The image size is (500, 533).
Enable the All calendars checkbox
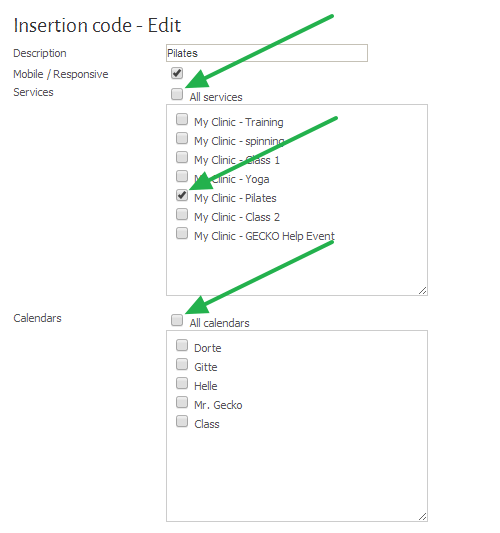177,320
